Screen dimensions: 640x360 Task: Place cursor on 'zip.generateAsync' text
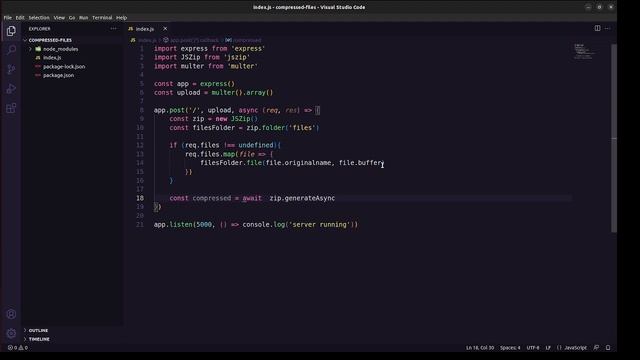tap(302, 198)
